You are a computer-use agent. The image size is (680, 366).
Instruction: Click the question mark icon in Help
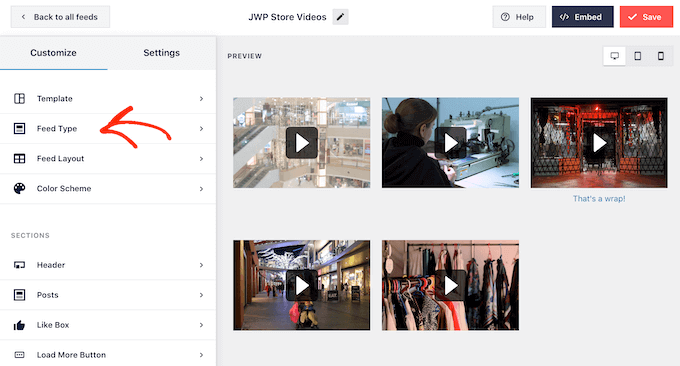tap(505, 17)
